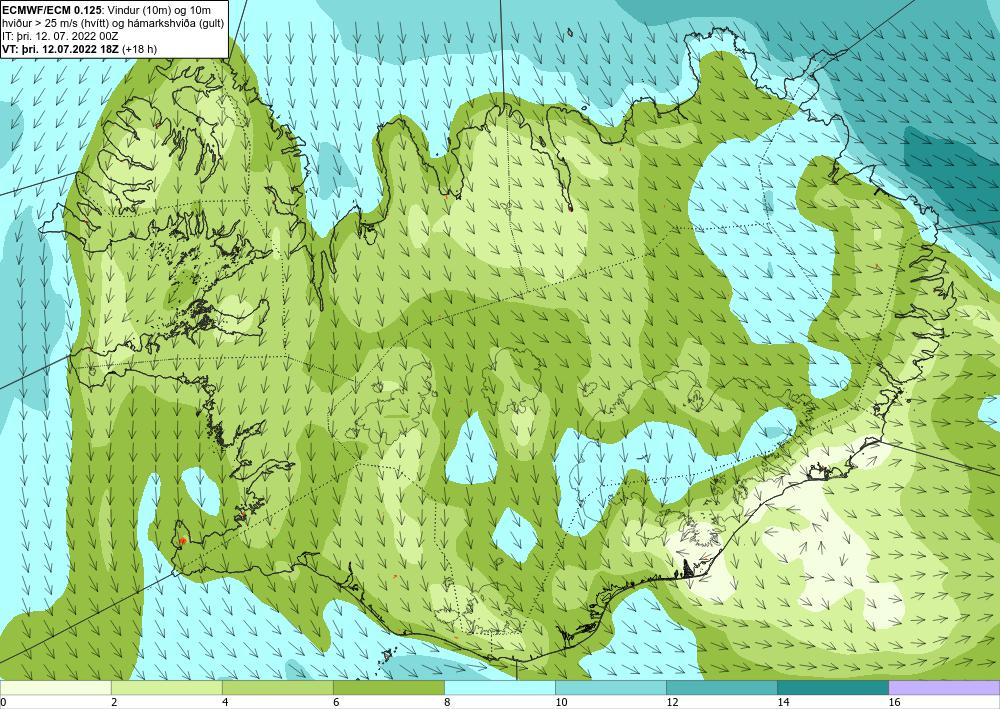This screenshot has height=709, width=1000.
Task: Click the medium green 4–6 m/s legend swatch
Action: tap(277, 688)
